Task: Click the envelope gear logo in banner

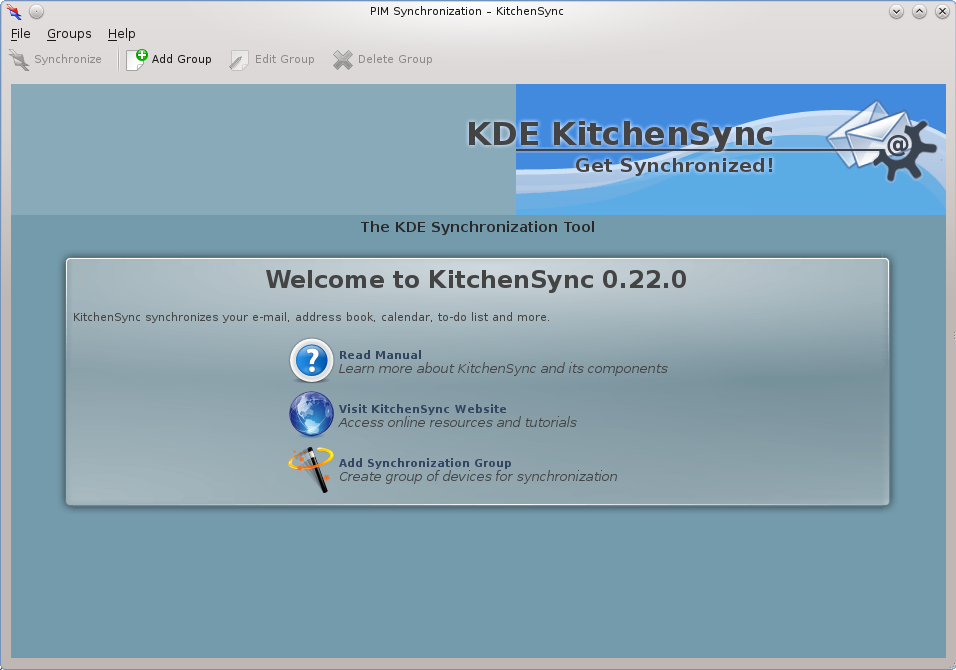Action: pyautogui.click(x=882, y=141)
